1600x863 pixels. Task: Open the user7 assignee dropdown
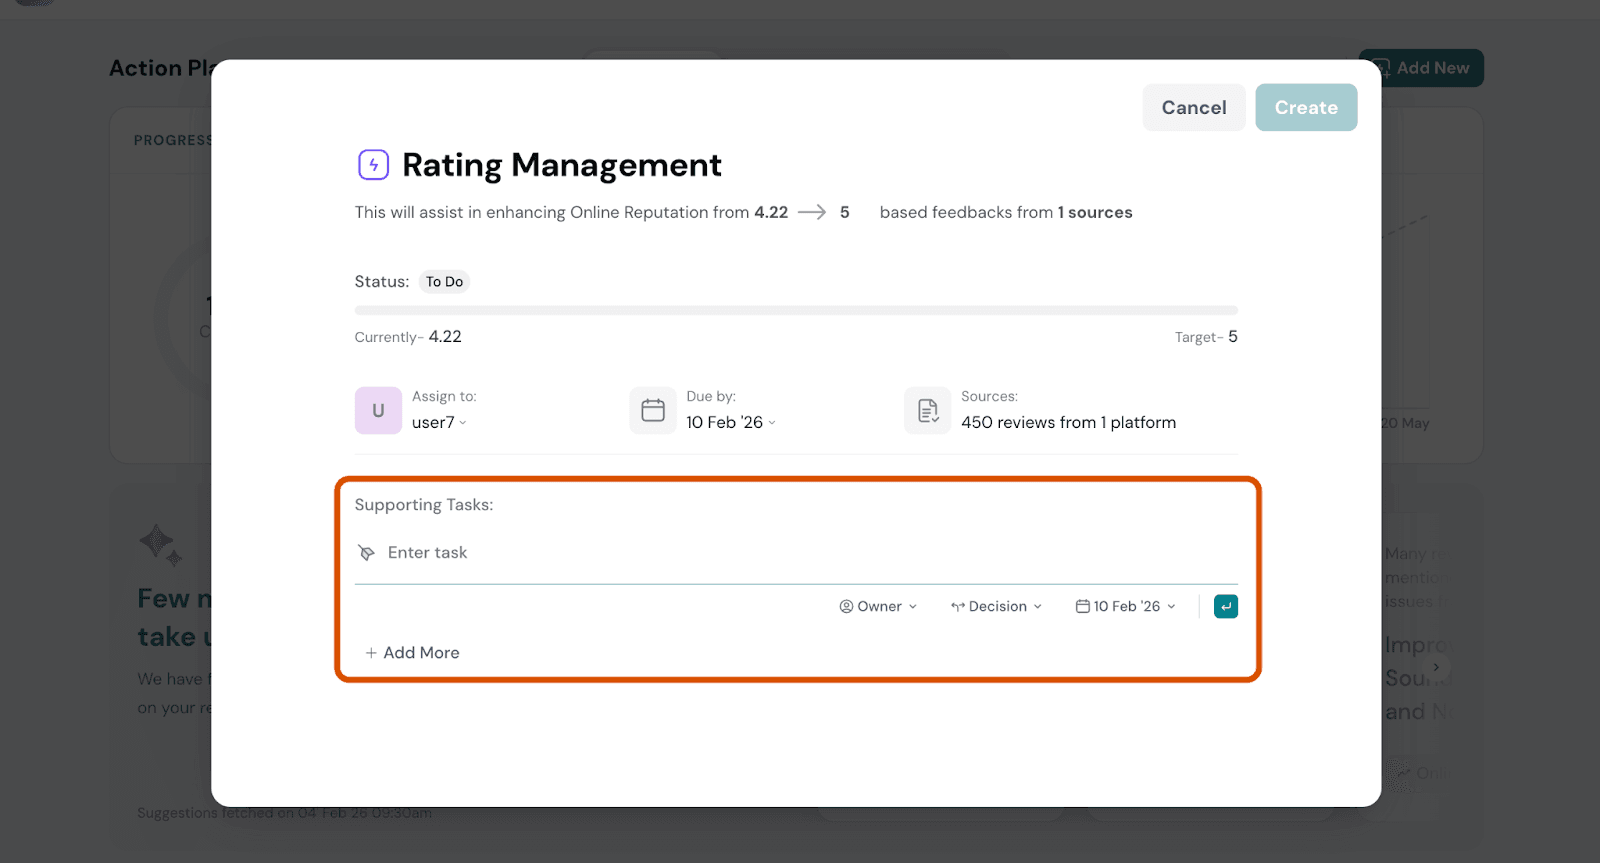tap(439, 422)
